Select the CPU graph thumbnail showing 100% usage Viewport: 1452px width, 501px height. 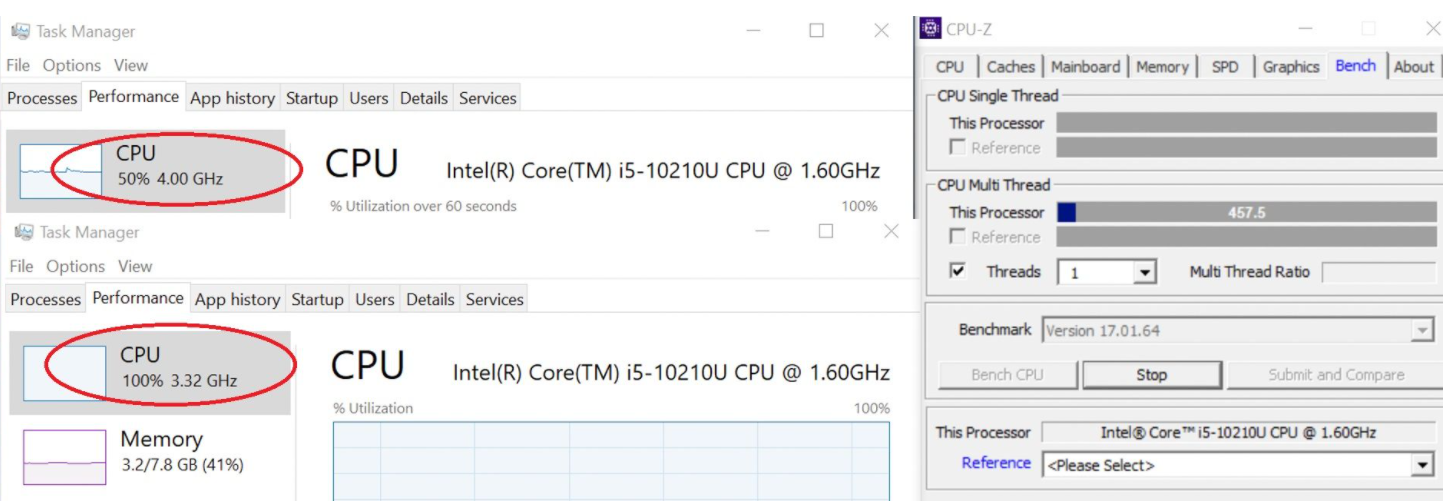coord(64,372)
